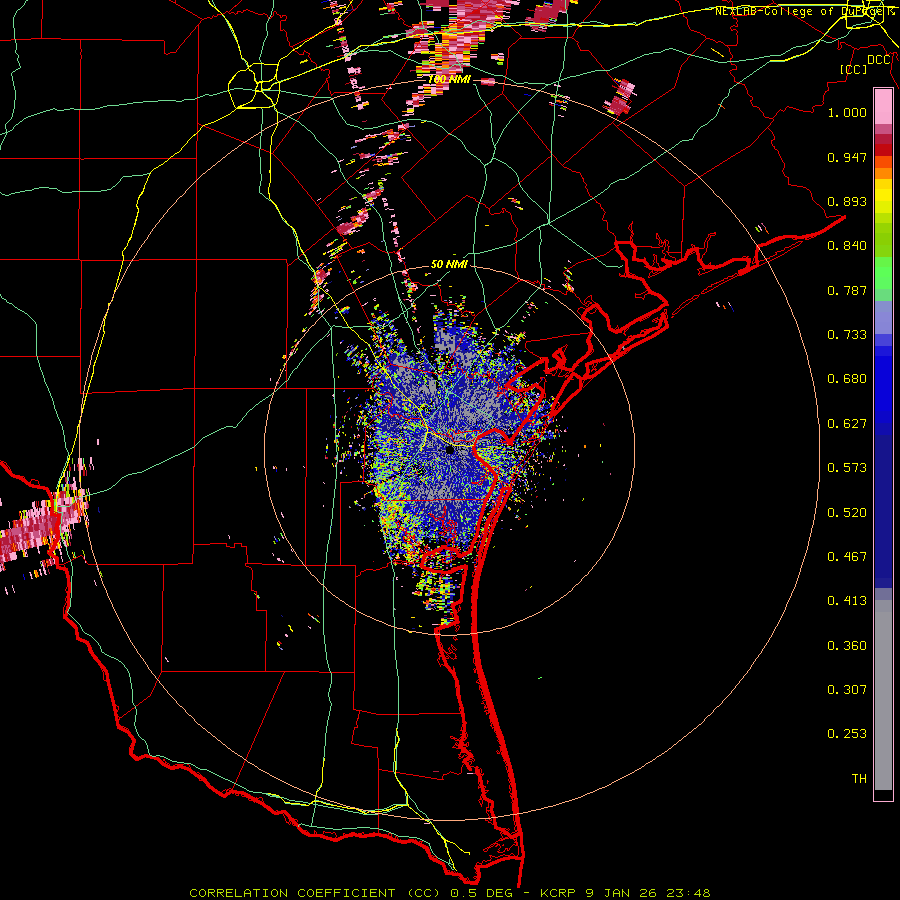Screen dimensions: 900x900
Task: Click the 50 NMI range ring label
Action: (449, 264)
